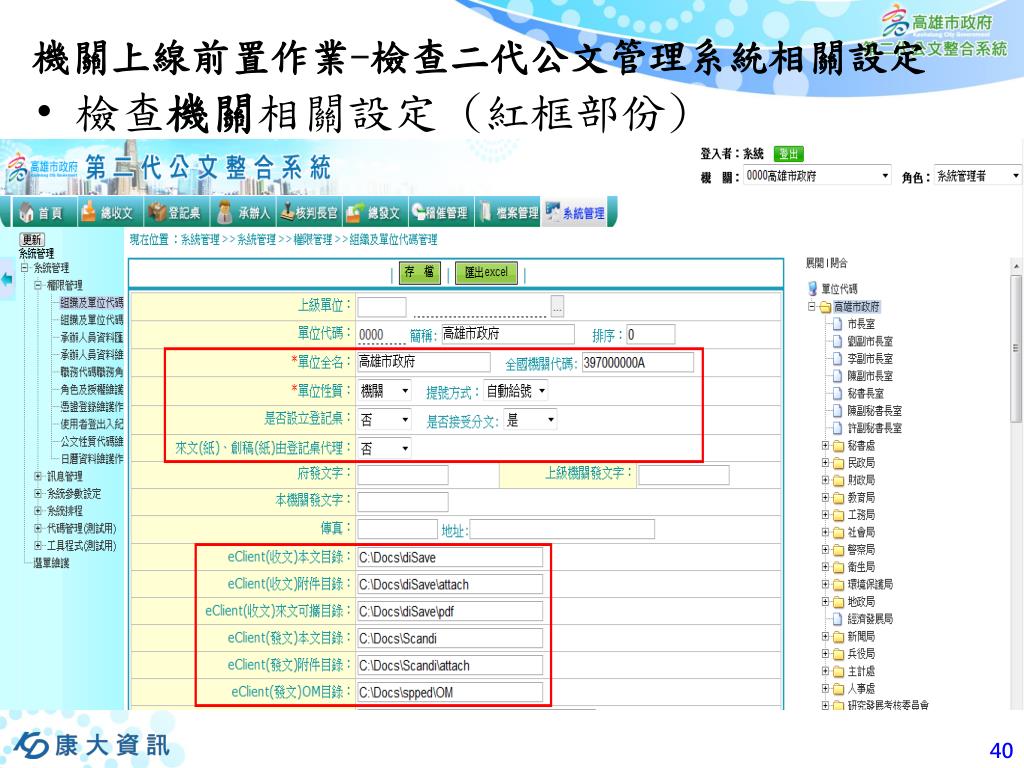
Task: Expand the 系統參數設定 node
Action: point(38,494)
